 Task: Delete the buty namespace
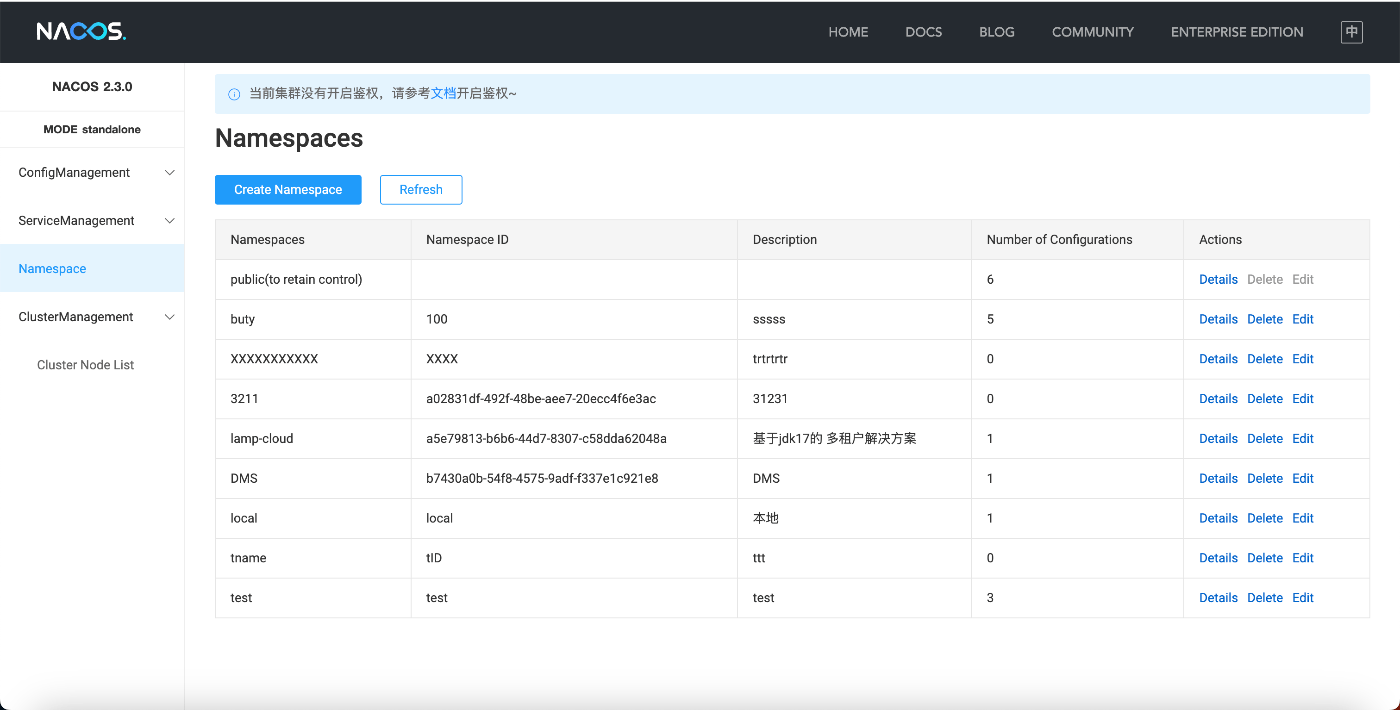(1265, 320)
